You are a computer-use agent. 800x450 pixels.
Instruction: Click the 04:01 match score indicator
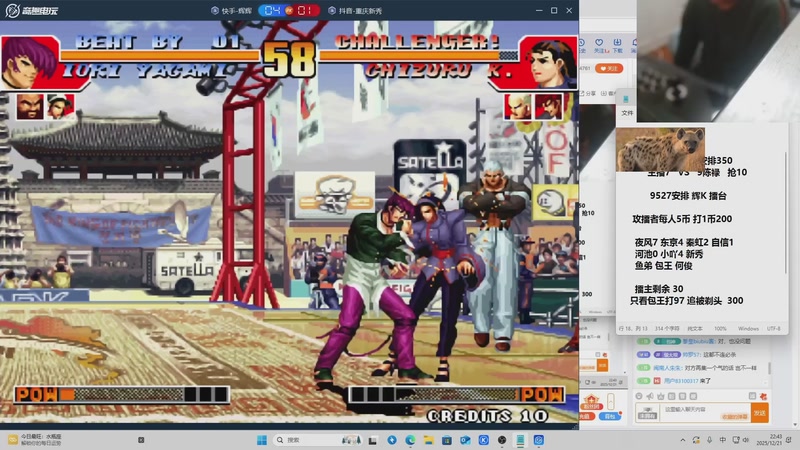point(289,10)
